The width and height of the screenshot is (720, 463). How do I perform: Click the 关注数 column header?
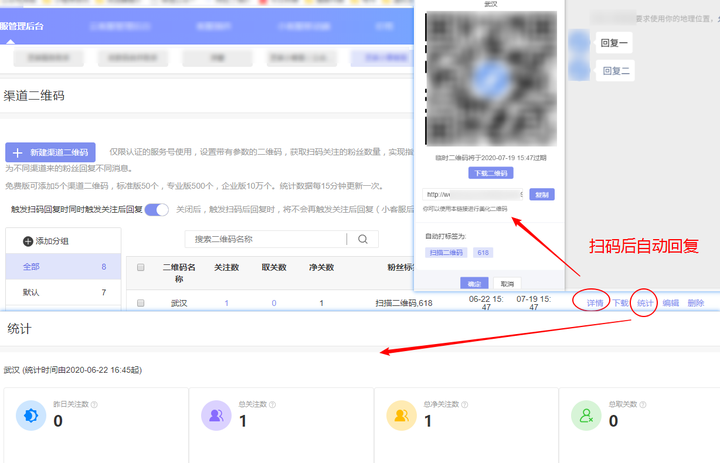(226, 267)
